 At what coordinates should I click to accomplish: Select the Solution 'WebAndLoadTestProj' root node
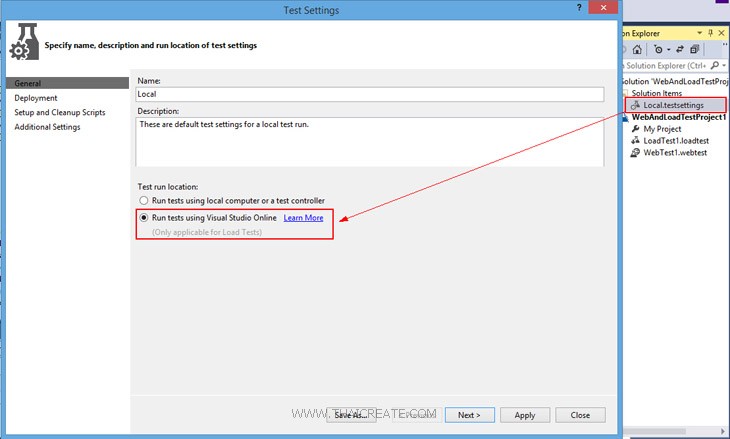675,81
